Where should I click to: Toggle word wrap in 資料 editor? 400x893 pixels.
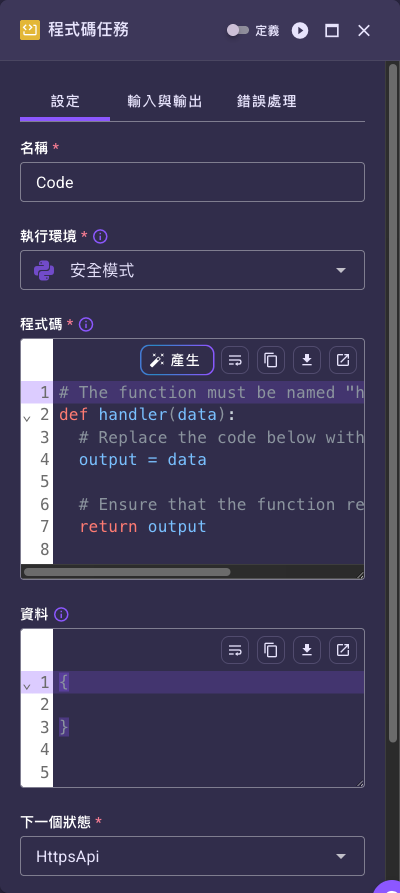tap(235, 650)
